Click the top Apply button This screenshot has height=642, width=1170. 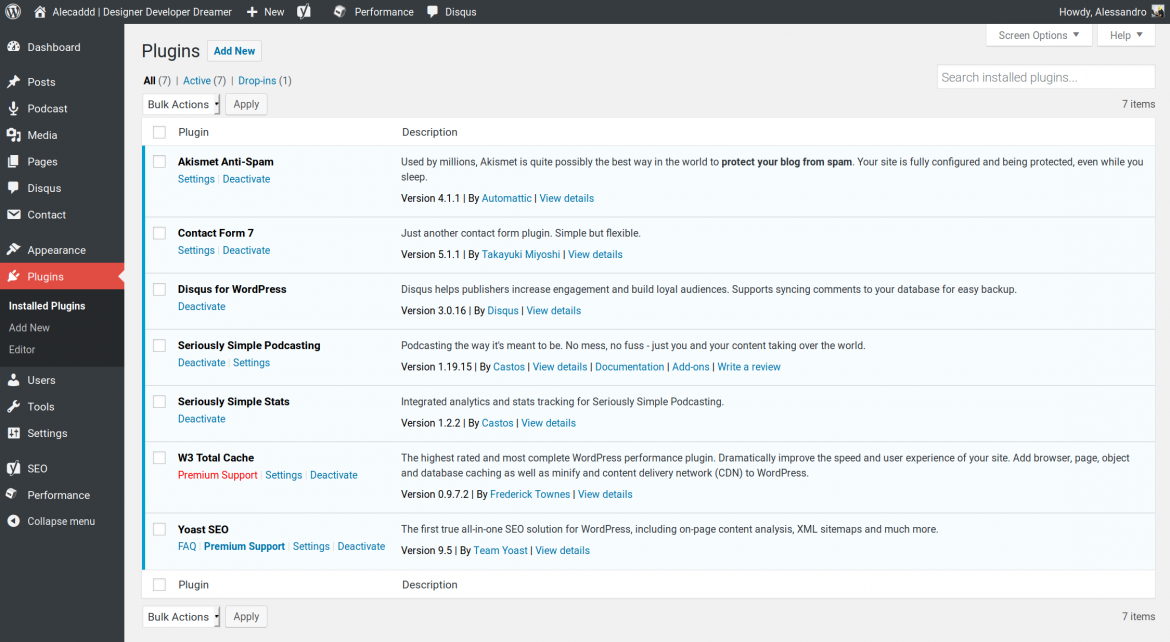(246, 105)
